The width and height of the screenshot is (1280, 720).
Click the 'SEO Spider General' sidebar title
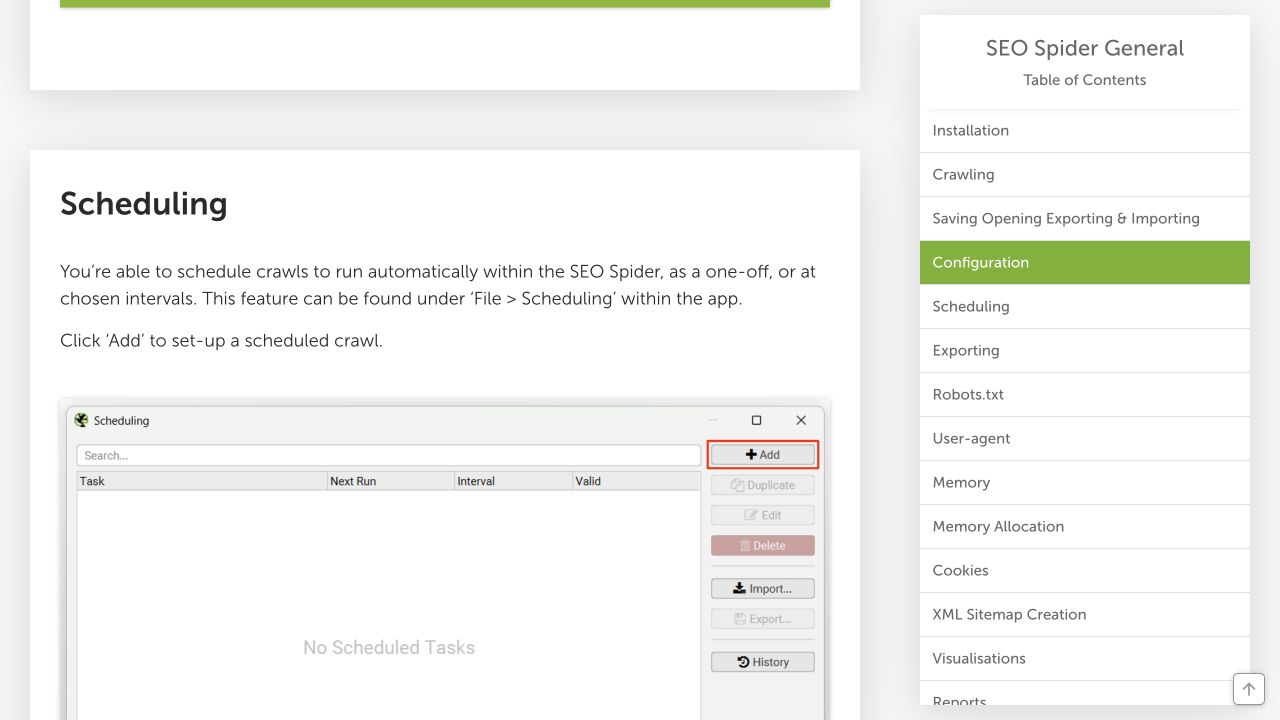1085,48
